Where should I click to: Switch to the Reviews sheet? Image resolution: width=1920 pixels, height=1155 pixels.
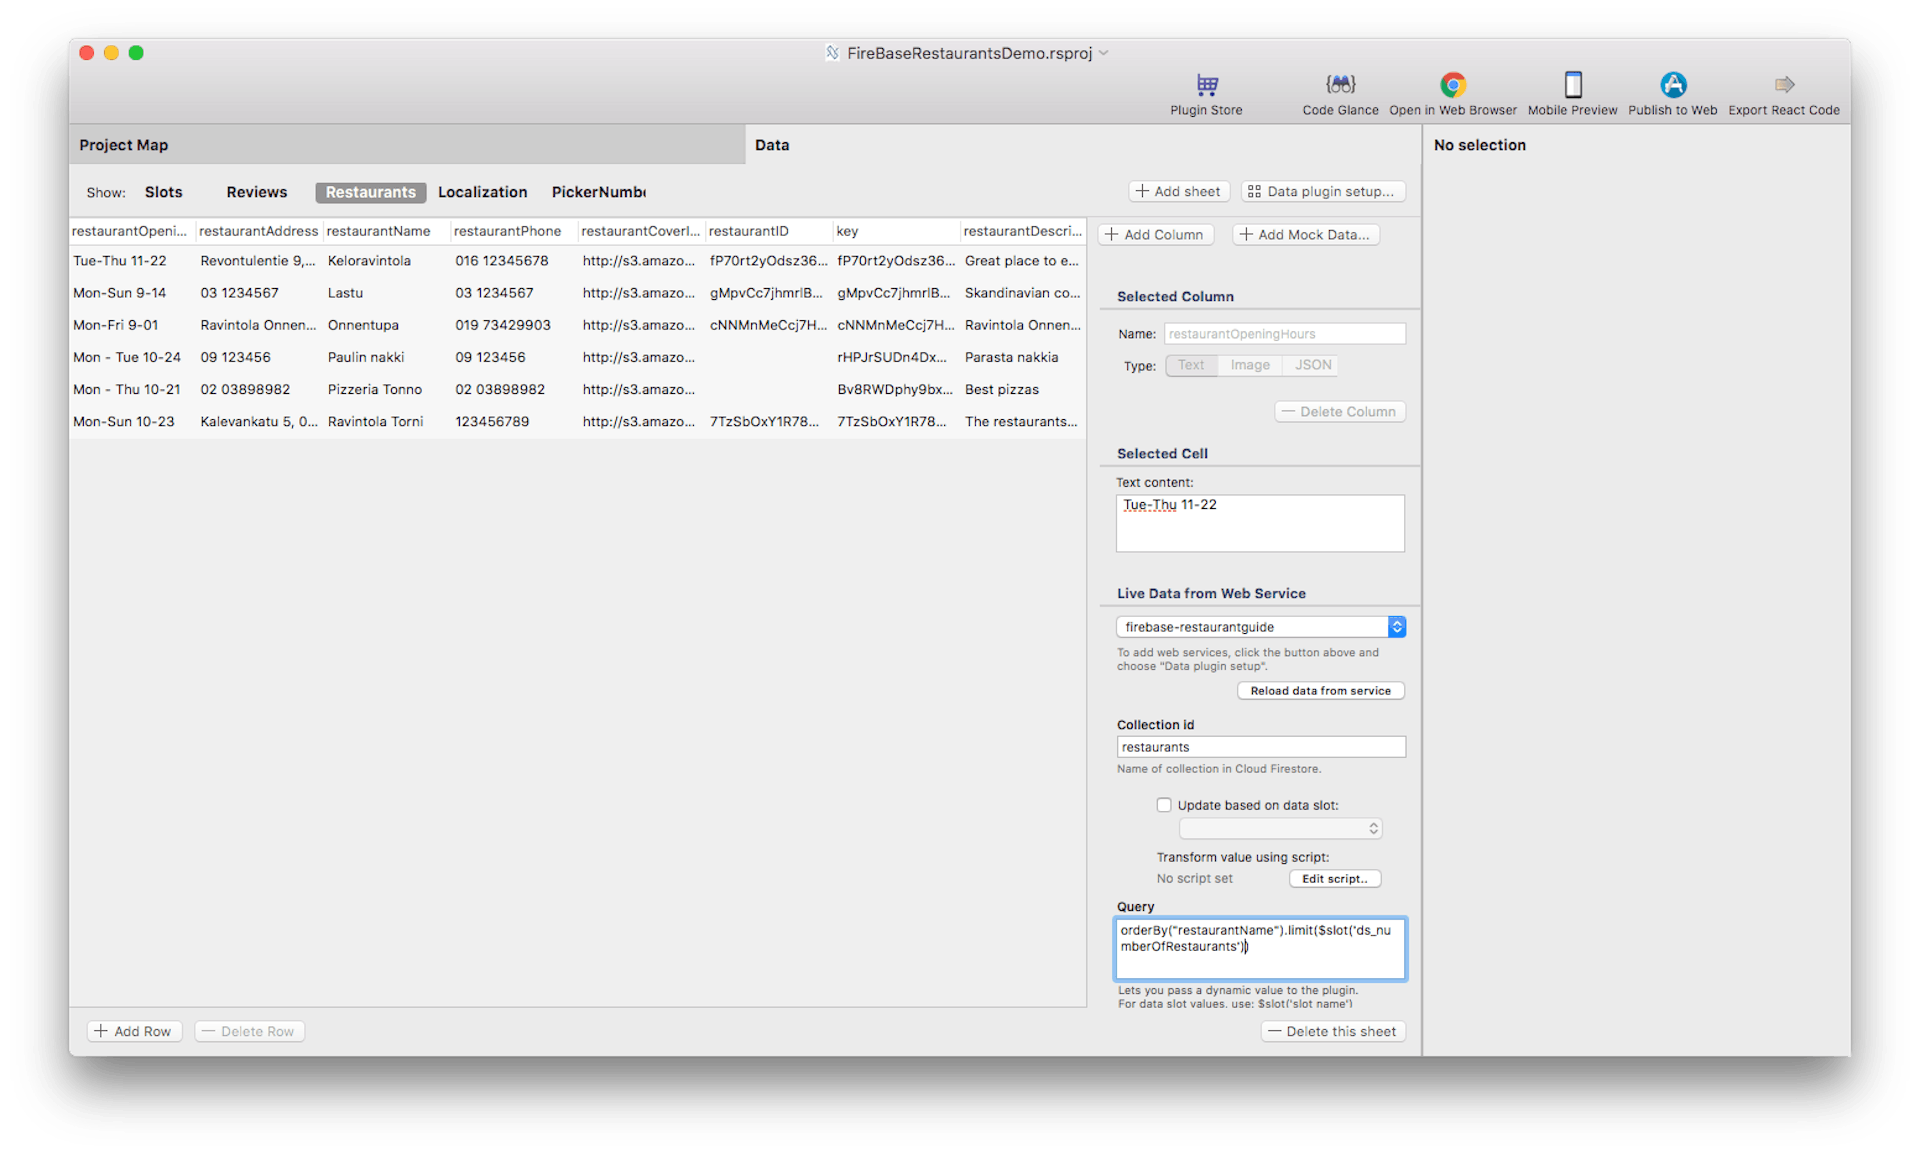256,192
